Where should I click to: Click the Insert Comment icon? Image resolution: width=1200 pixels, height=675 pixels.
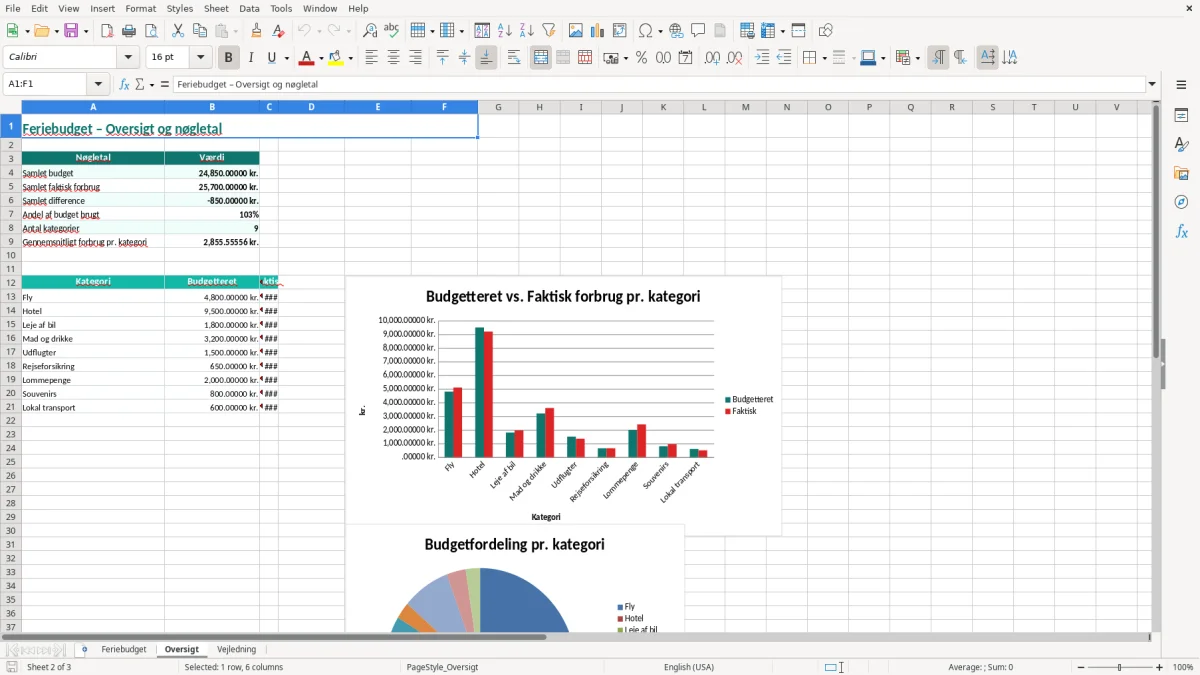click(x=699, y=31)
